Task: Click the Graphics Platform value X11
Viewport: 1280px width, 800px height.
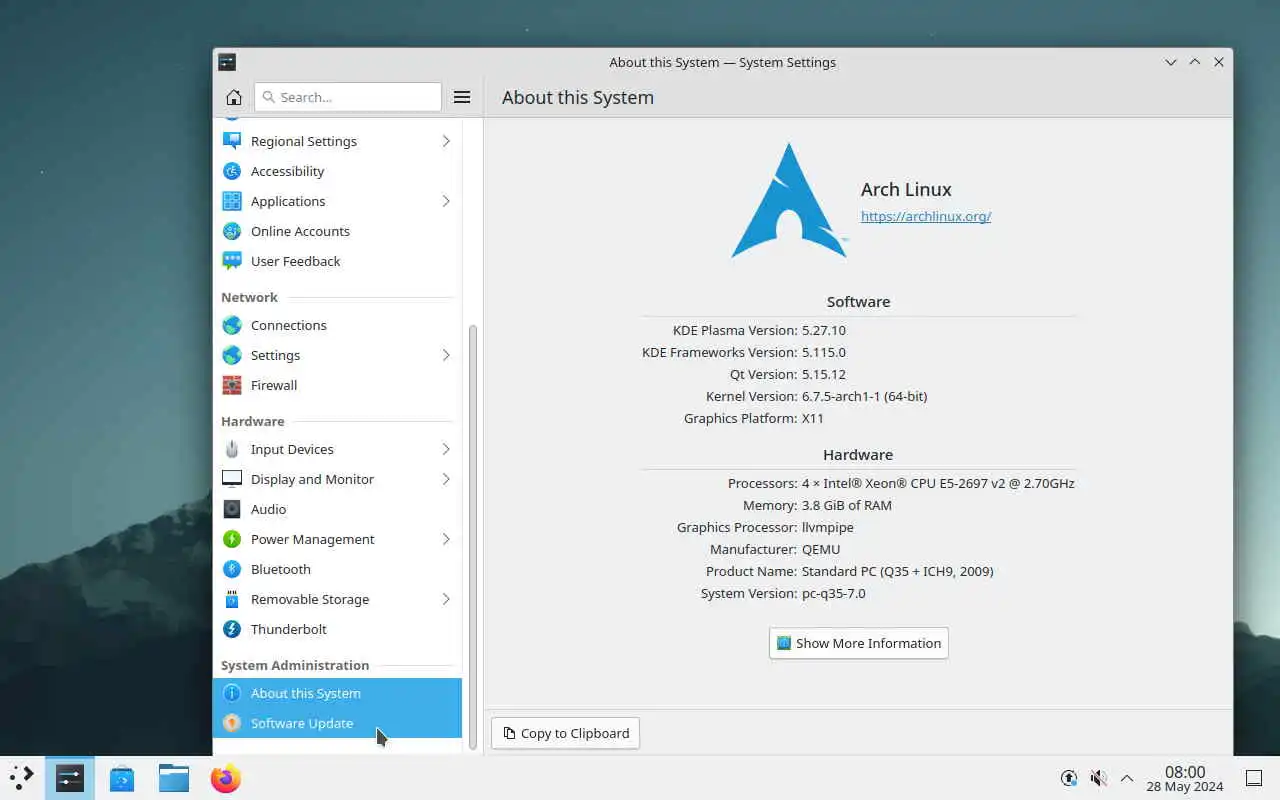Action: tap(813, 418)
